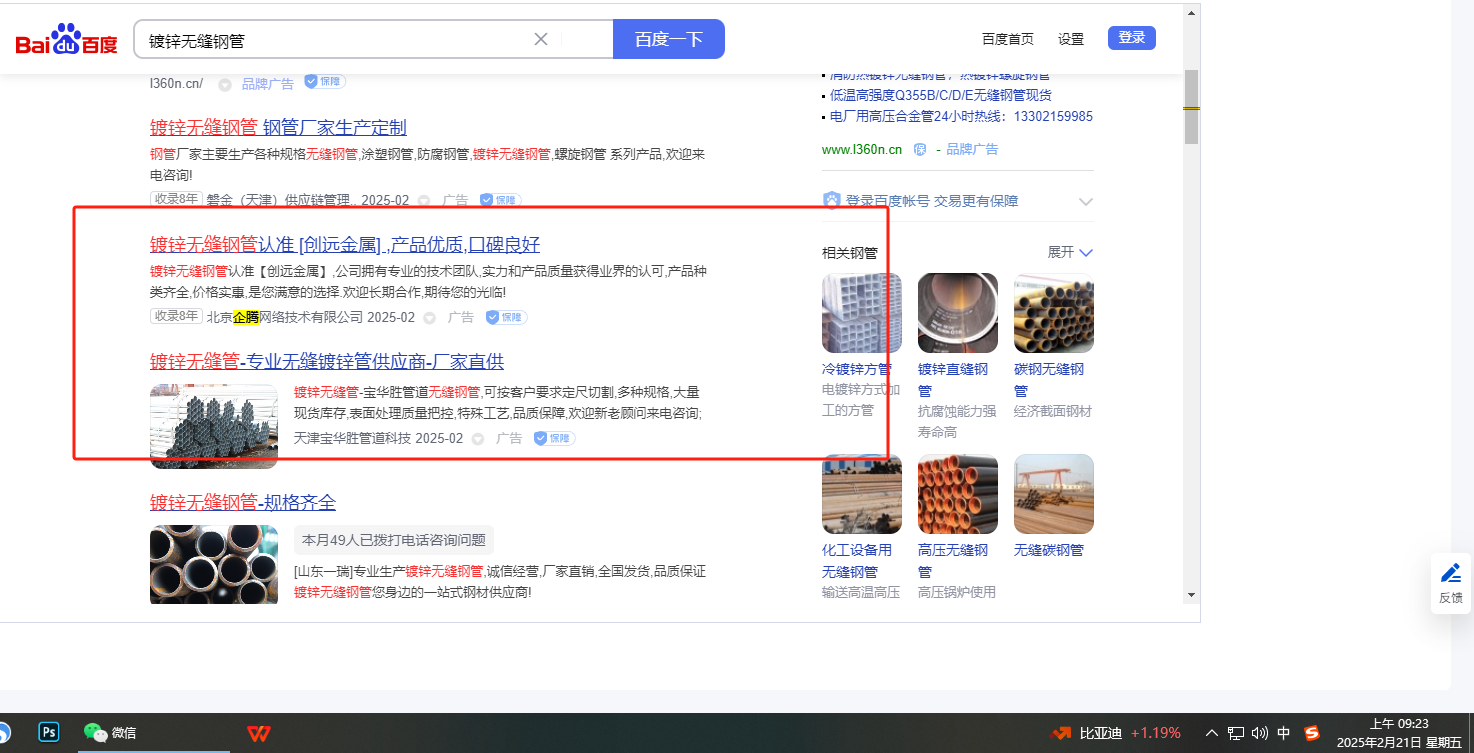
Task: Click the 比亚迪 stock widget in taskbar
Action: (x=1116, y=733)
